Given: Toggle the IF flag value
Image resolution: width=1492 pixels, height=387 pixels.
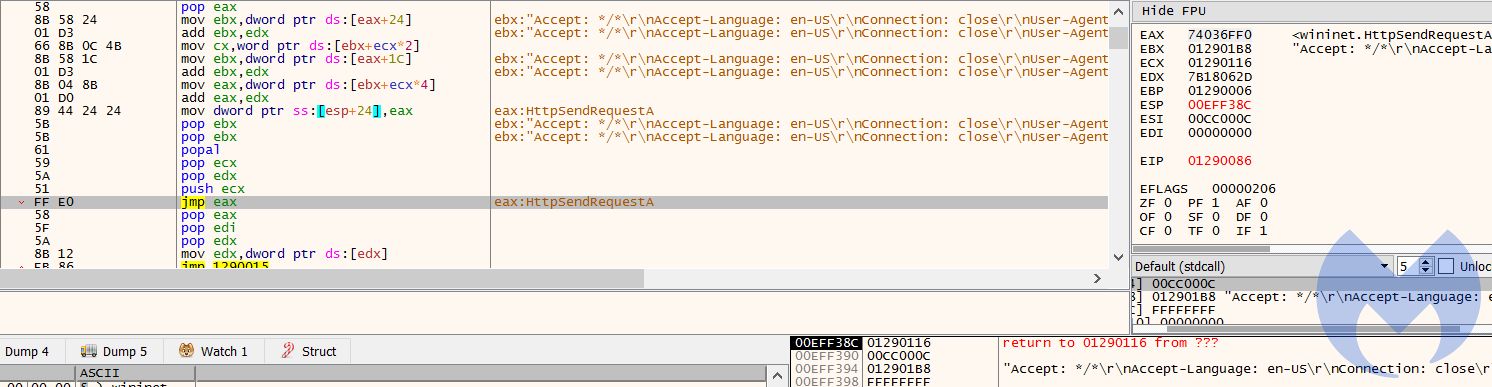Looking at the screenshot, I should [1264, 231].
